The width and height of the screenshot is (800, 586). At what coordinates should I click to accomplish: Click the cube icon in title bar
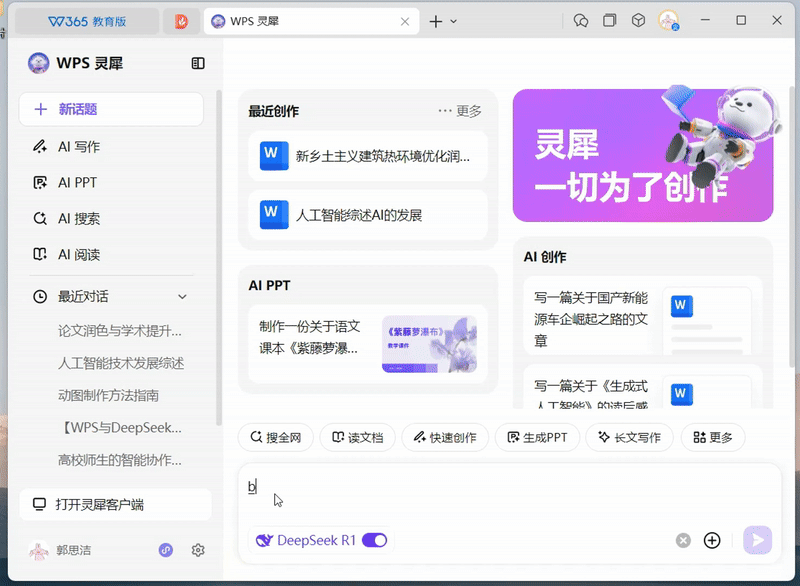[x=638, y=20]
